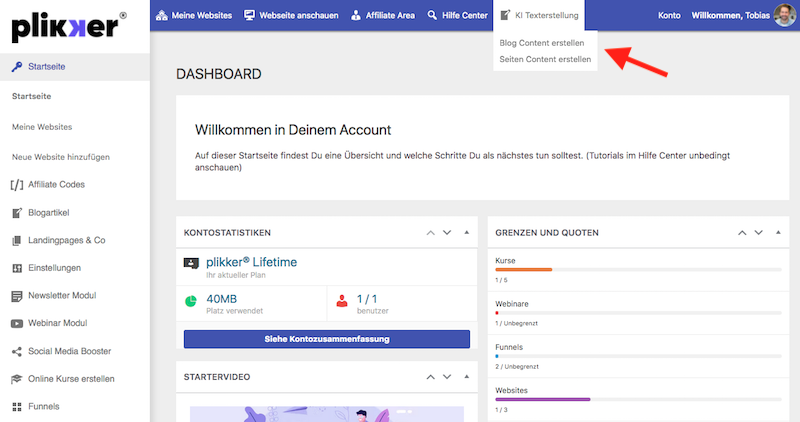The image size is (800, 422).
Task: Open Webseite anschauen in the top navigation
Action: (291, 15)
